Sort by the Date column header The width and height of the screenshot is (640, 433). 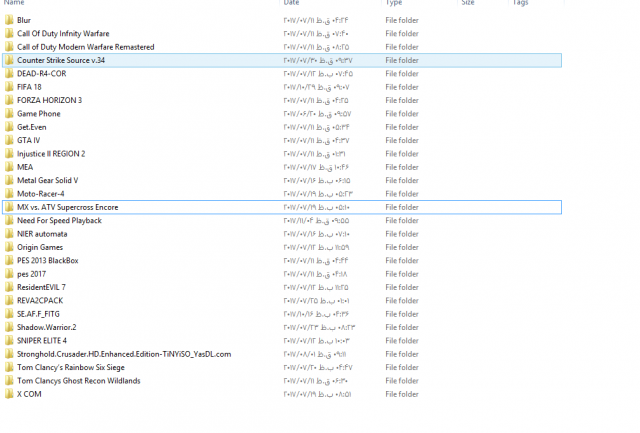click(x=291, y=2)
